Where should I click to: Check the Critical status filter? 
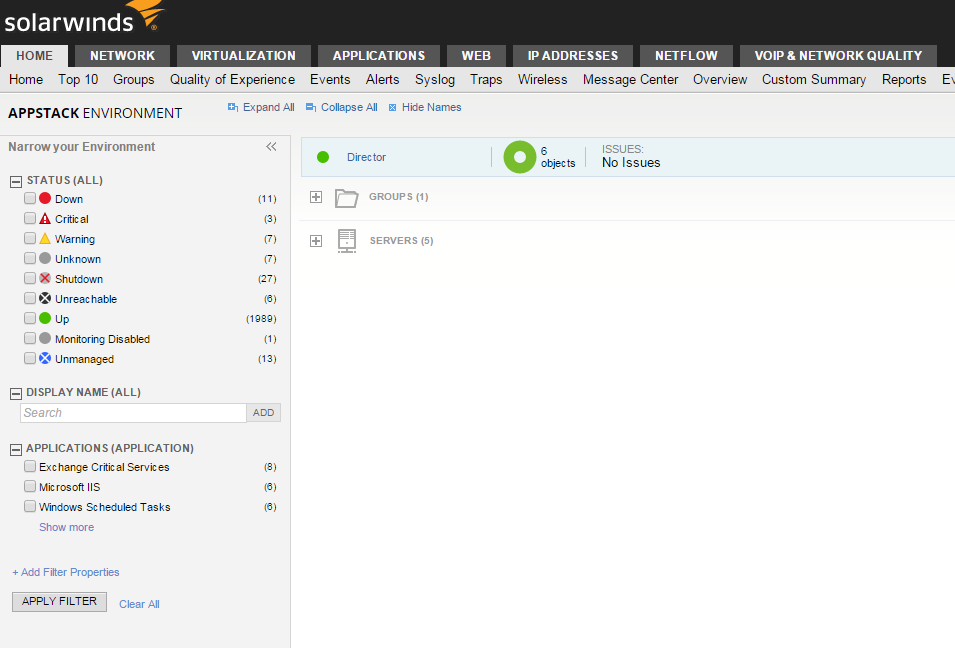[x=30, y=218]
